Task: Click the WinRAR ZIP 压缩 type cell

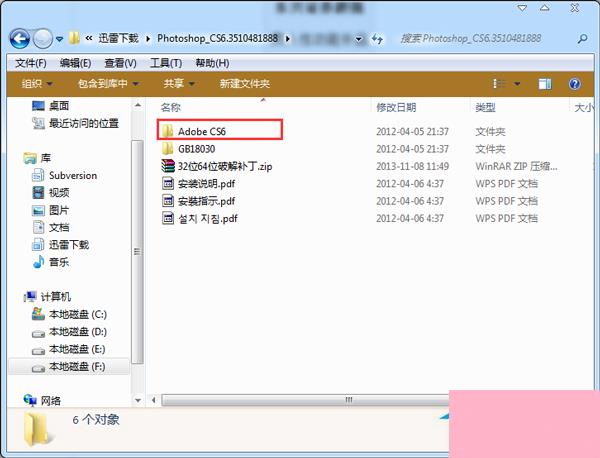Action: coord(516,166)
